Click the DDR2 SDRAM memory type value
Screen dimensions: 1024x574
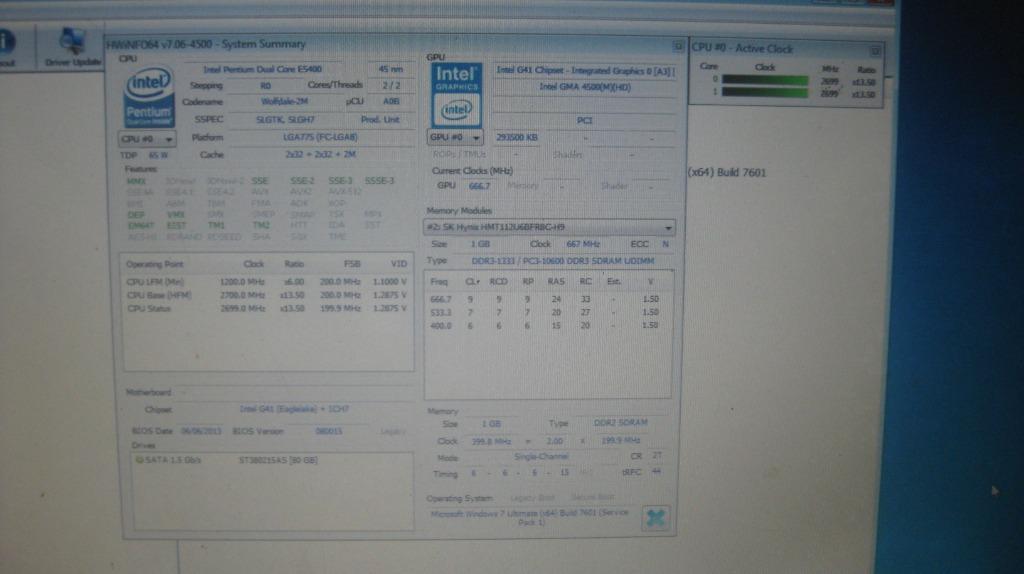(620, 423)
